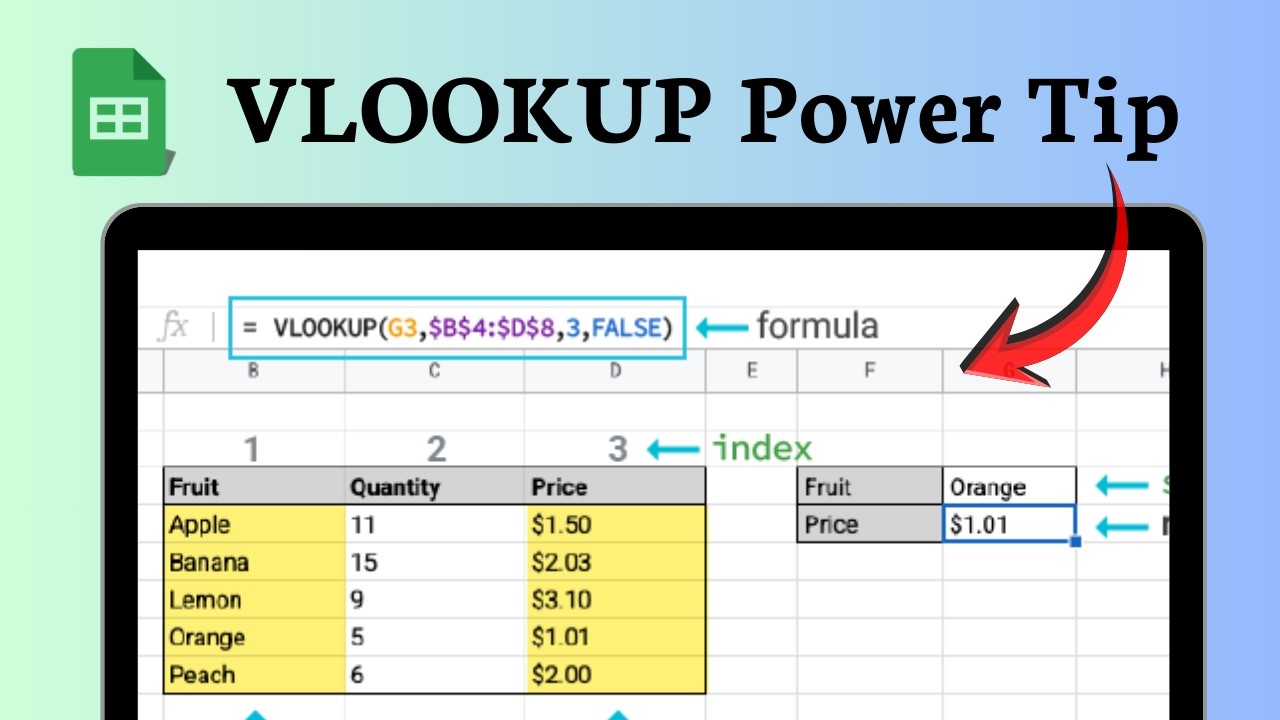Click quantity cell containing 6
The height and width of the screenshot is (720, 1280).
point(435,675)
